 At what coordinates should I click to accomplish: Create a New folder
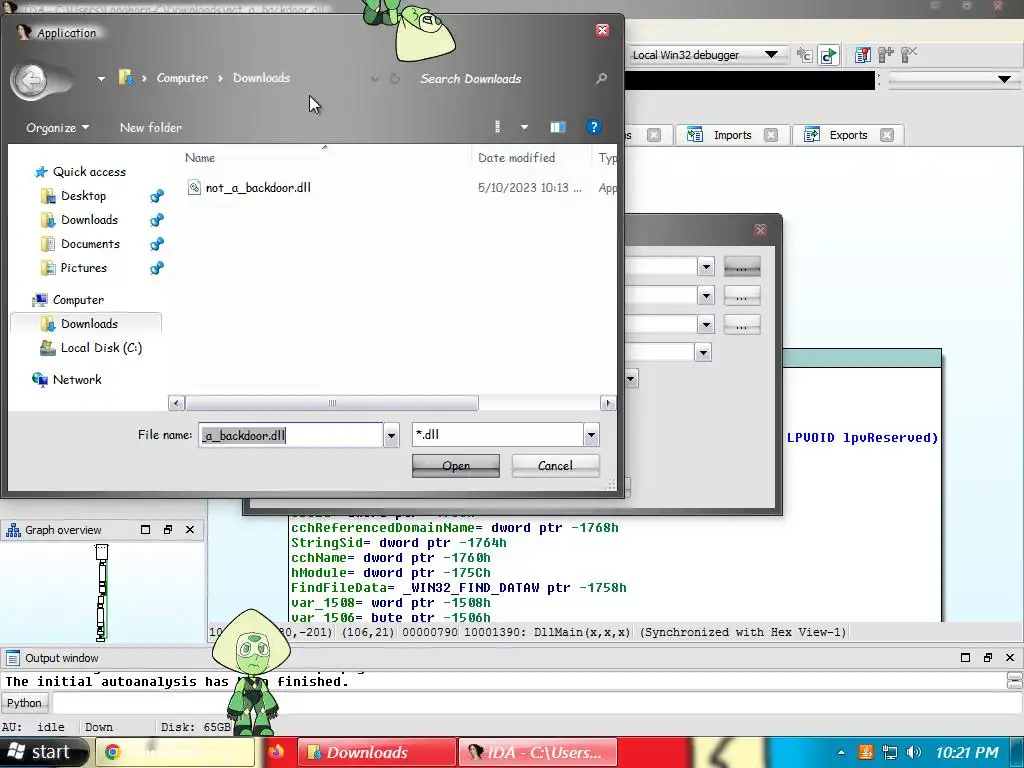(151, 128)
